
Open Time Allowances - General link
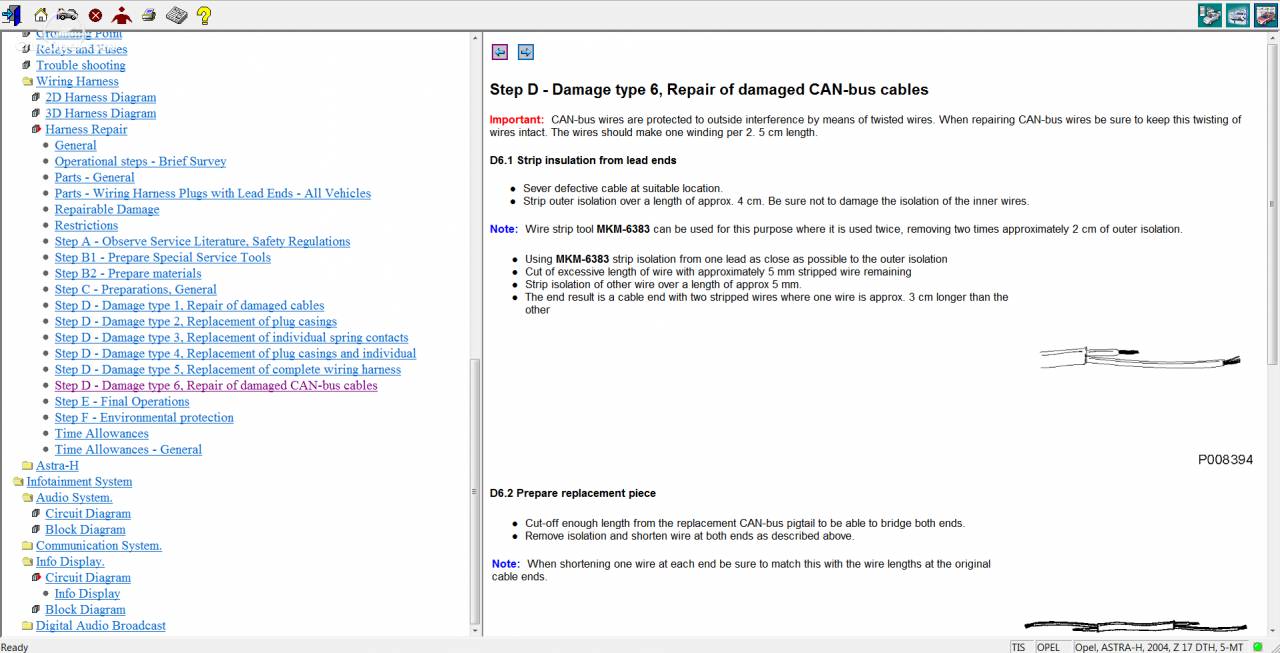pos(128,449)
